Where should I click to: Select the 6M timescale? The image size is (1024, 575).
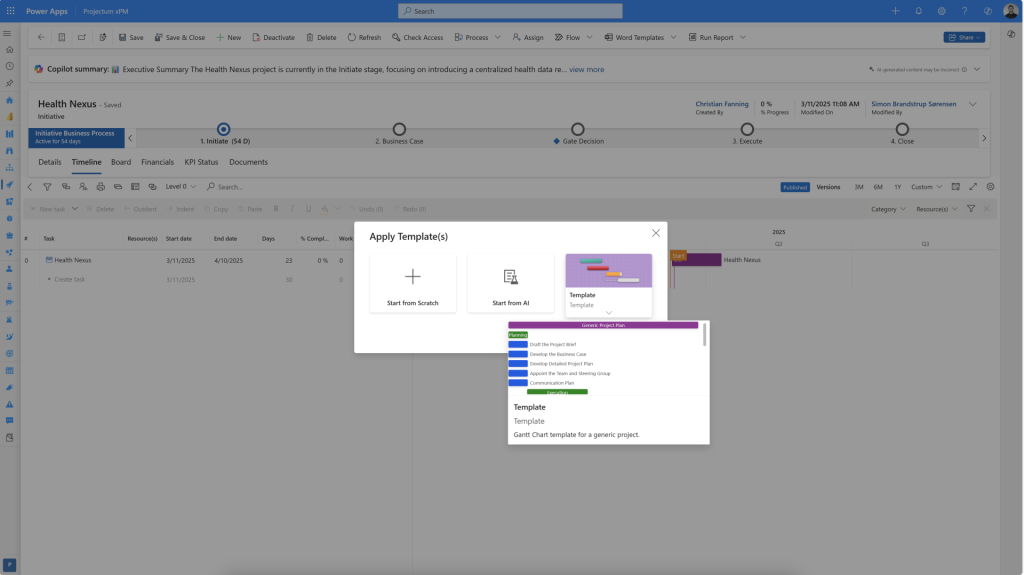coord(878,187)
